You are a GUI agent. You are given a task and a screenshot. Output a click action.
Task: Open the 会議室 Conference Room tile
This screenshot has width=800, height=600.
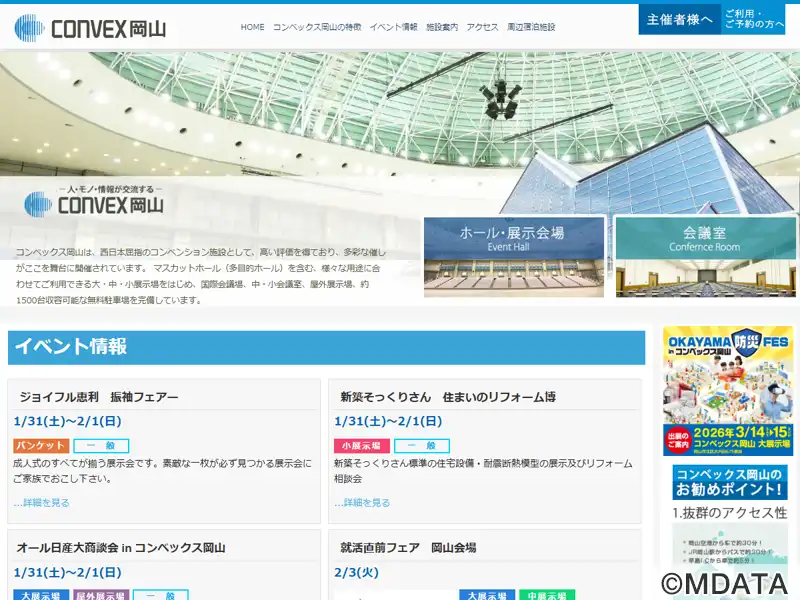click(706, 257)
